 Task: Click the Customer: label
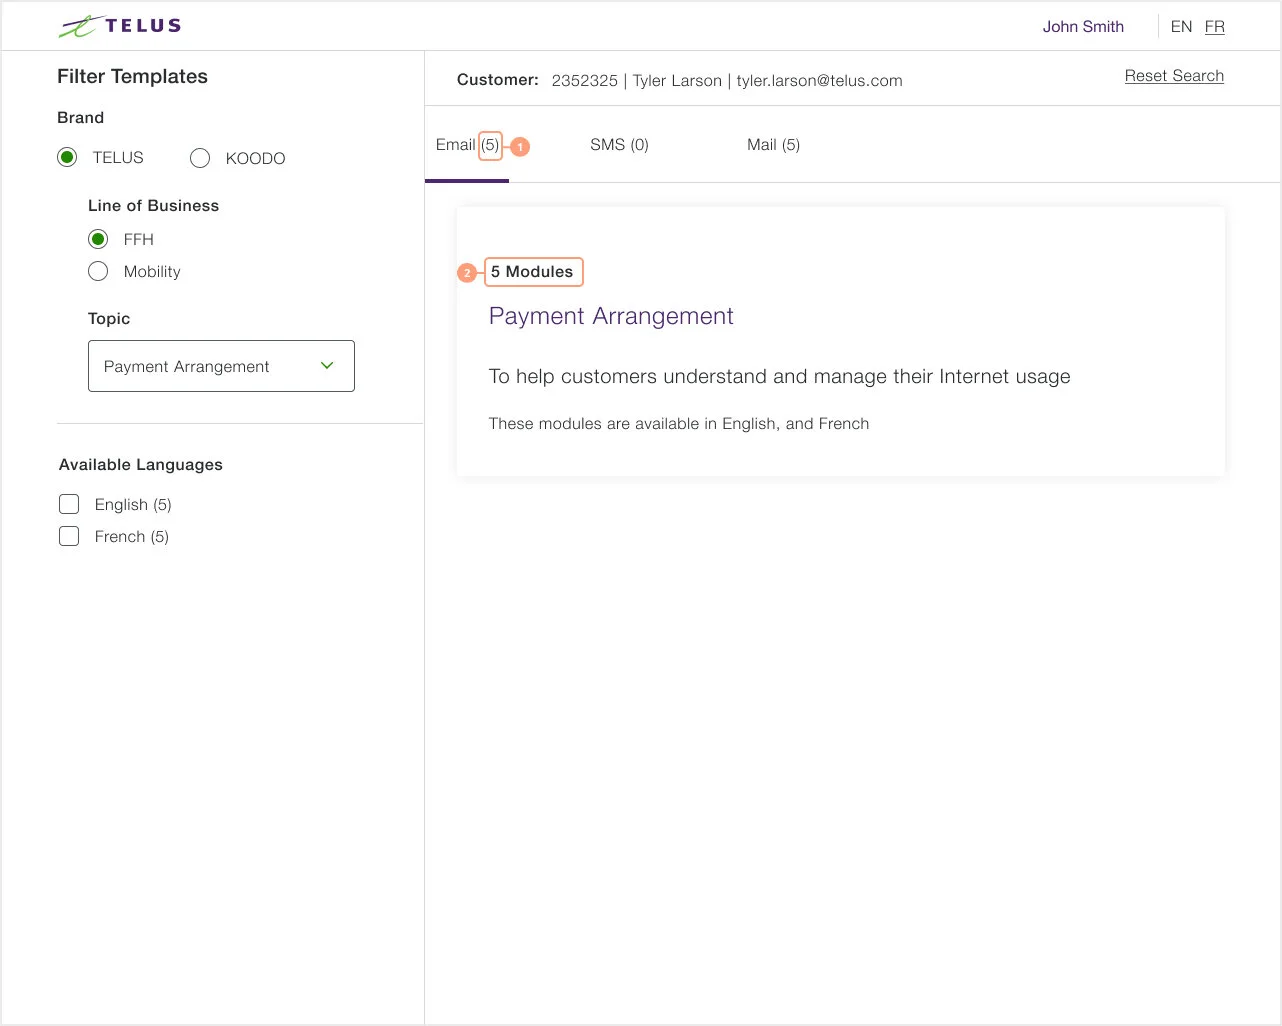(x=498, y=80)
